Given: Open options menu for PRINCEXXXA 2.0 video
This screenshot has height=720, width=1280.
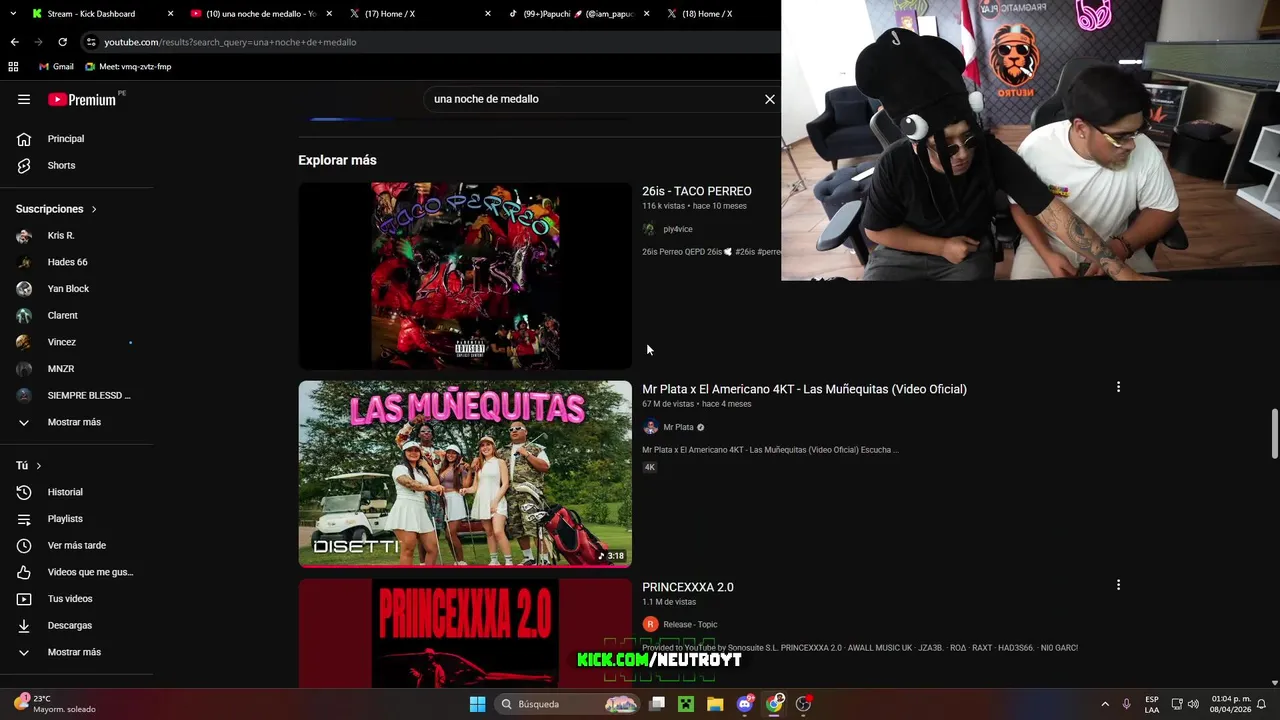Looking at the screenshot, I should (x=1118, y=585).
